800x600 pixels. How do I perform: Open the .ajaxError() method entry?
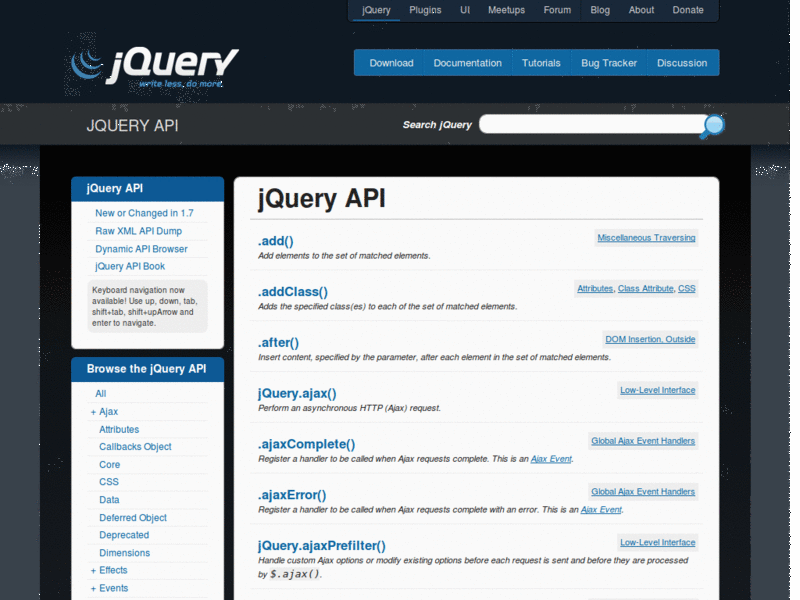click(x=292, y=495)
